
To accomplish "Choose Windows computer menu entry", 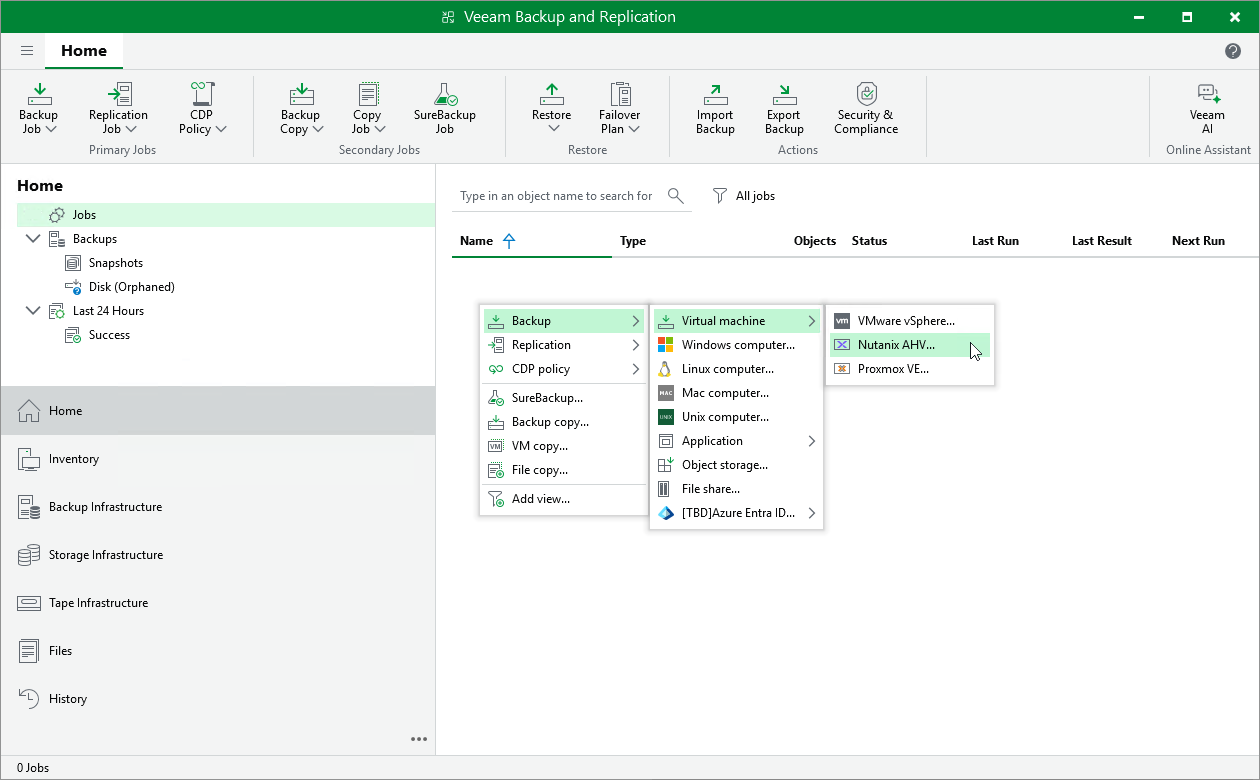I will (737, 345).
